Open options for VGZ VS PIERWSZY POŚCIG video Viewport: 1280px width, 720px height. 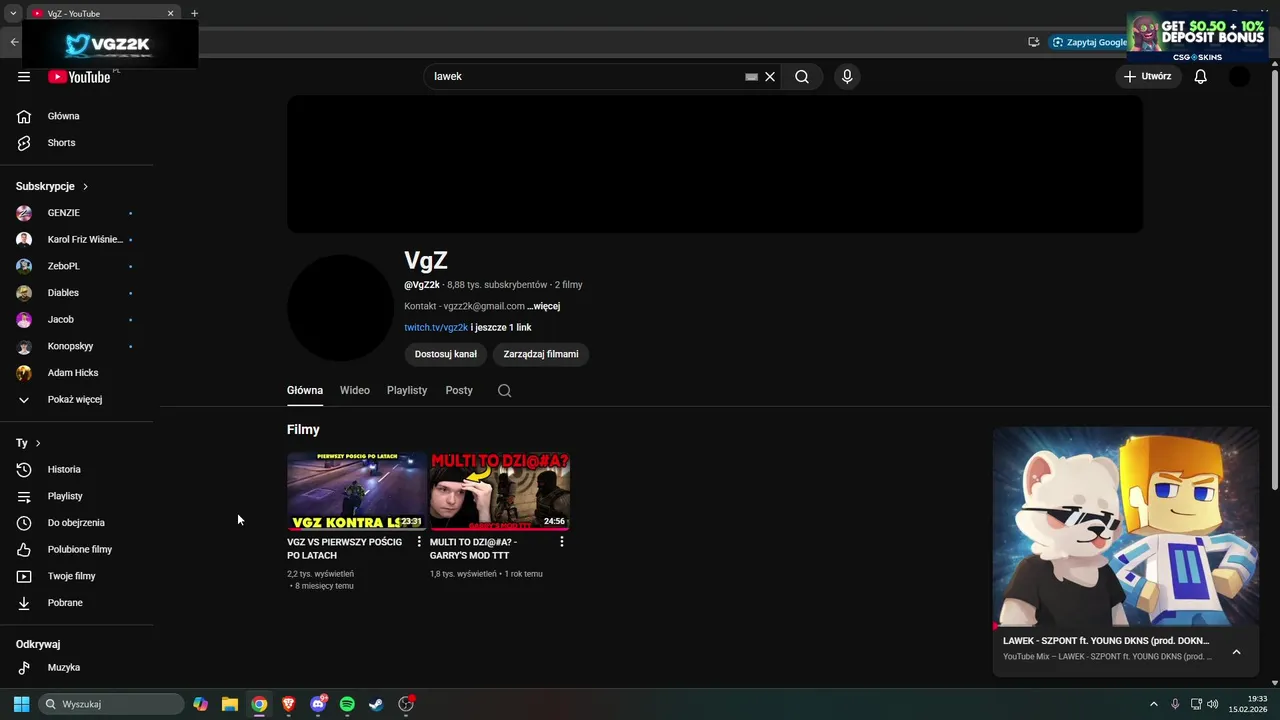click(419, 542)
